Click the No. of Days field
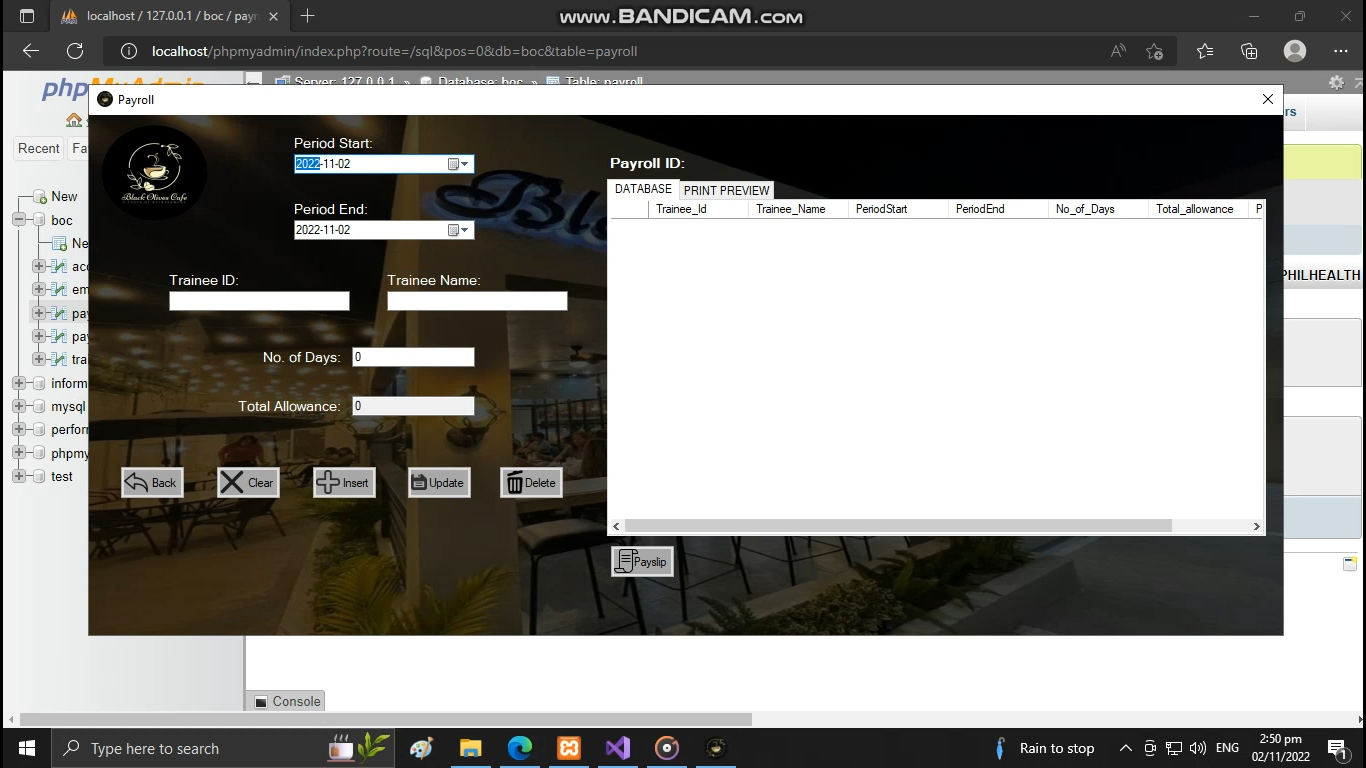This screenshot has height=768, width=1366. [413, 357]
